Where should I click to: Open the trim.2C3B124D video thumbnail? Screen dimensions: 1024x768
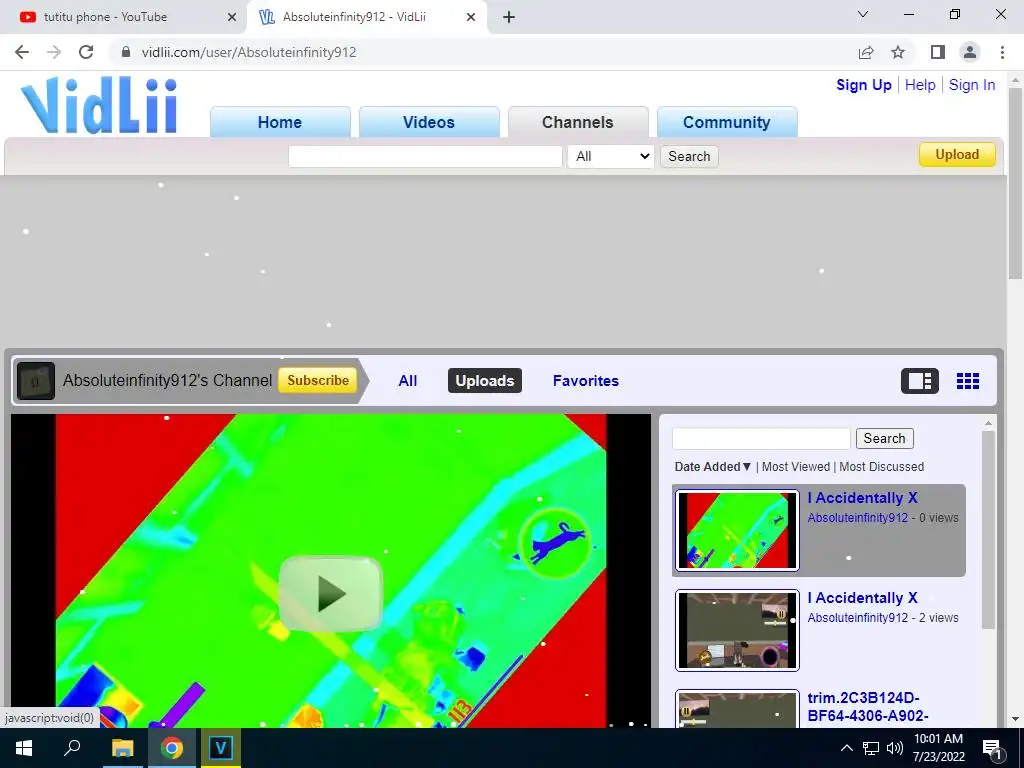(x=737, y=709)
